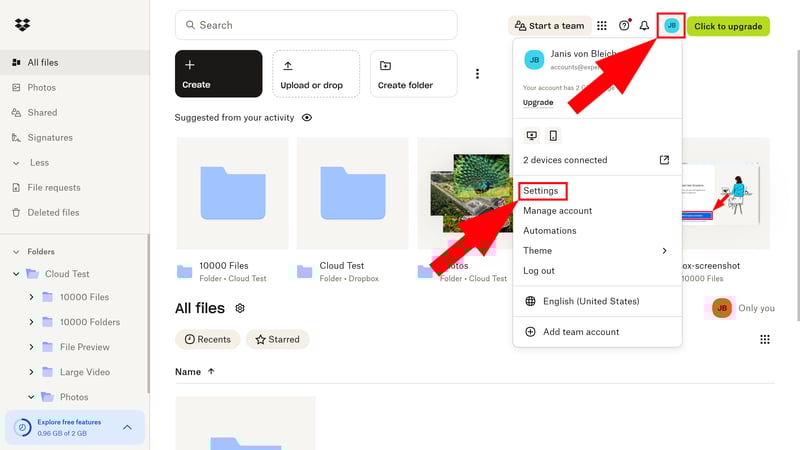Click the storage usage circle icon
The height and width of the screenshot is (450, 800).
tap(22, 428)
